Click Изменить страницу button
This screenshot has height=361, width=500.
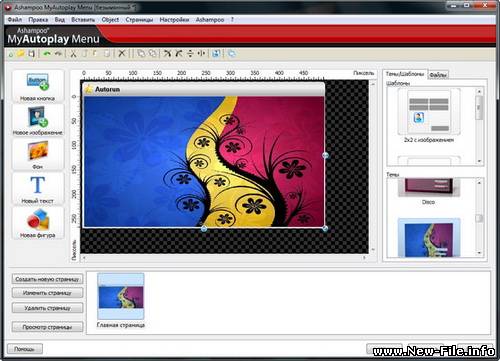47,293
